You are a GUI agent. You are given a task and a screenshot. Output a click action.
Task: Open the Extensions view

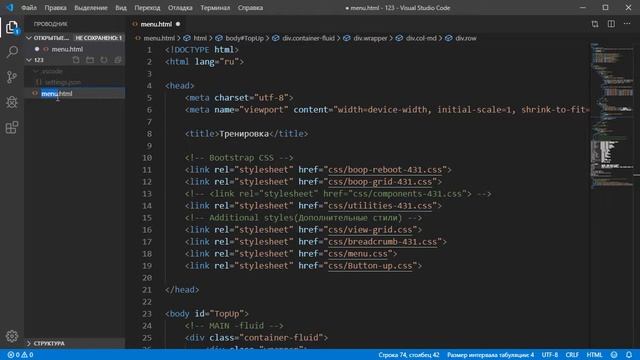(x=12, y=127)
